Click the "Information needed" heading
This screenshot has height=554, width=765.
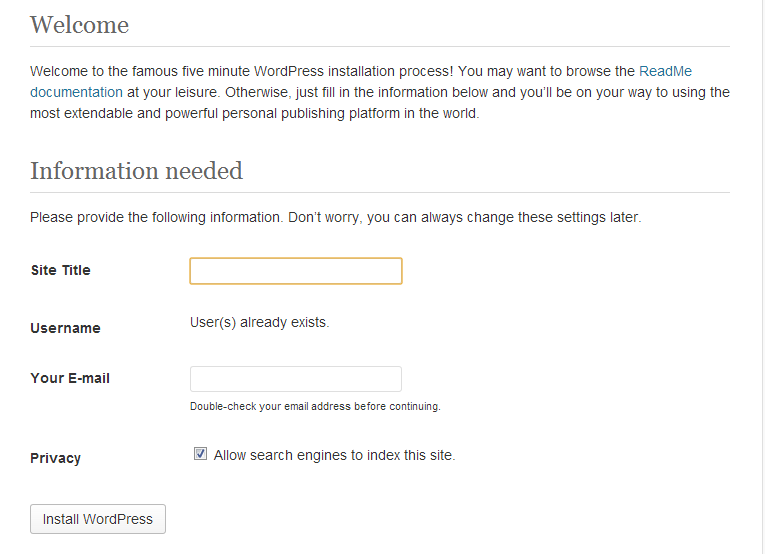136,171
